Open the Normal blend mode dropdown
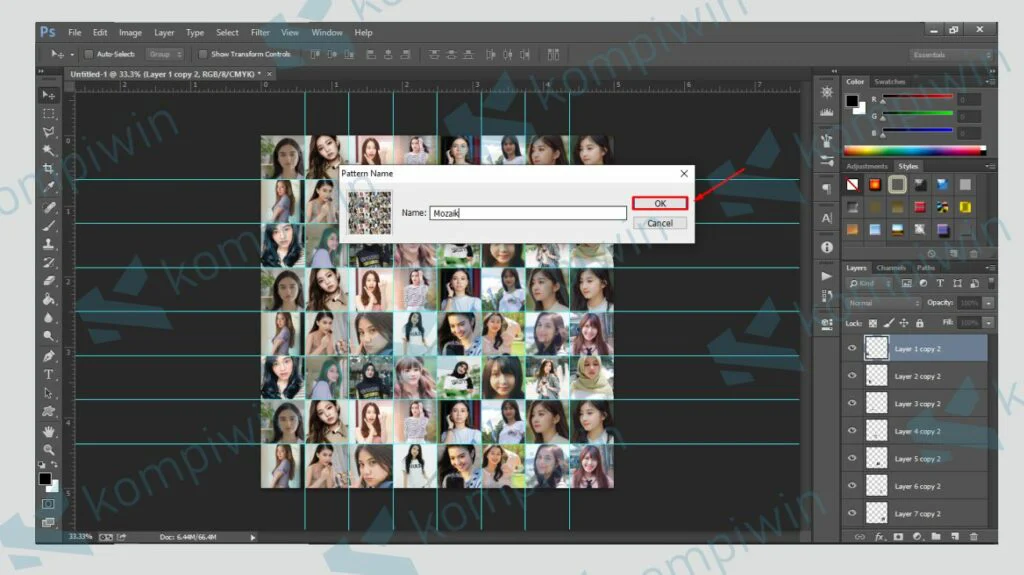Viewport: 1024px width, 575px height. coord(883,302)
